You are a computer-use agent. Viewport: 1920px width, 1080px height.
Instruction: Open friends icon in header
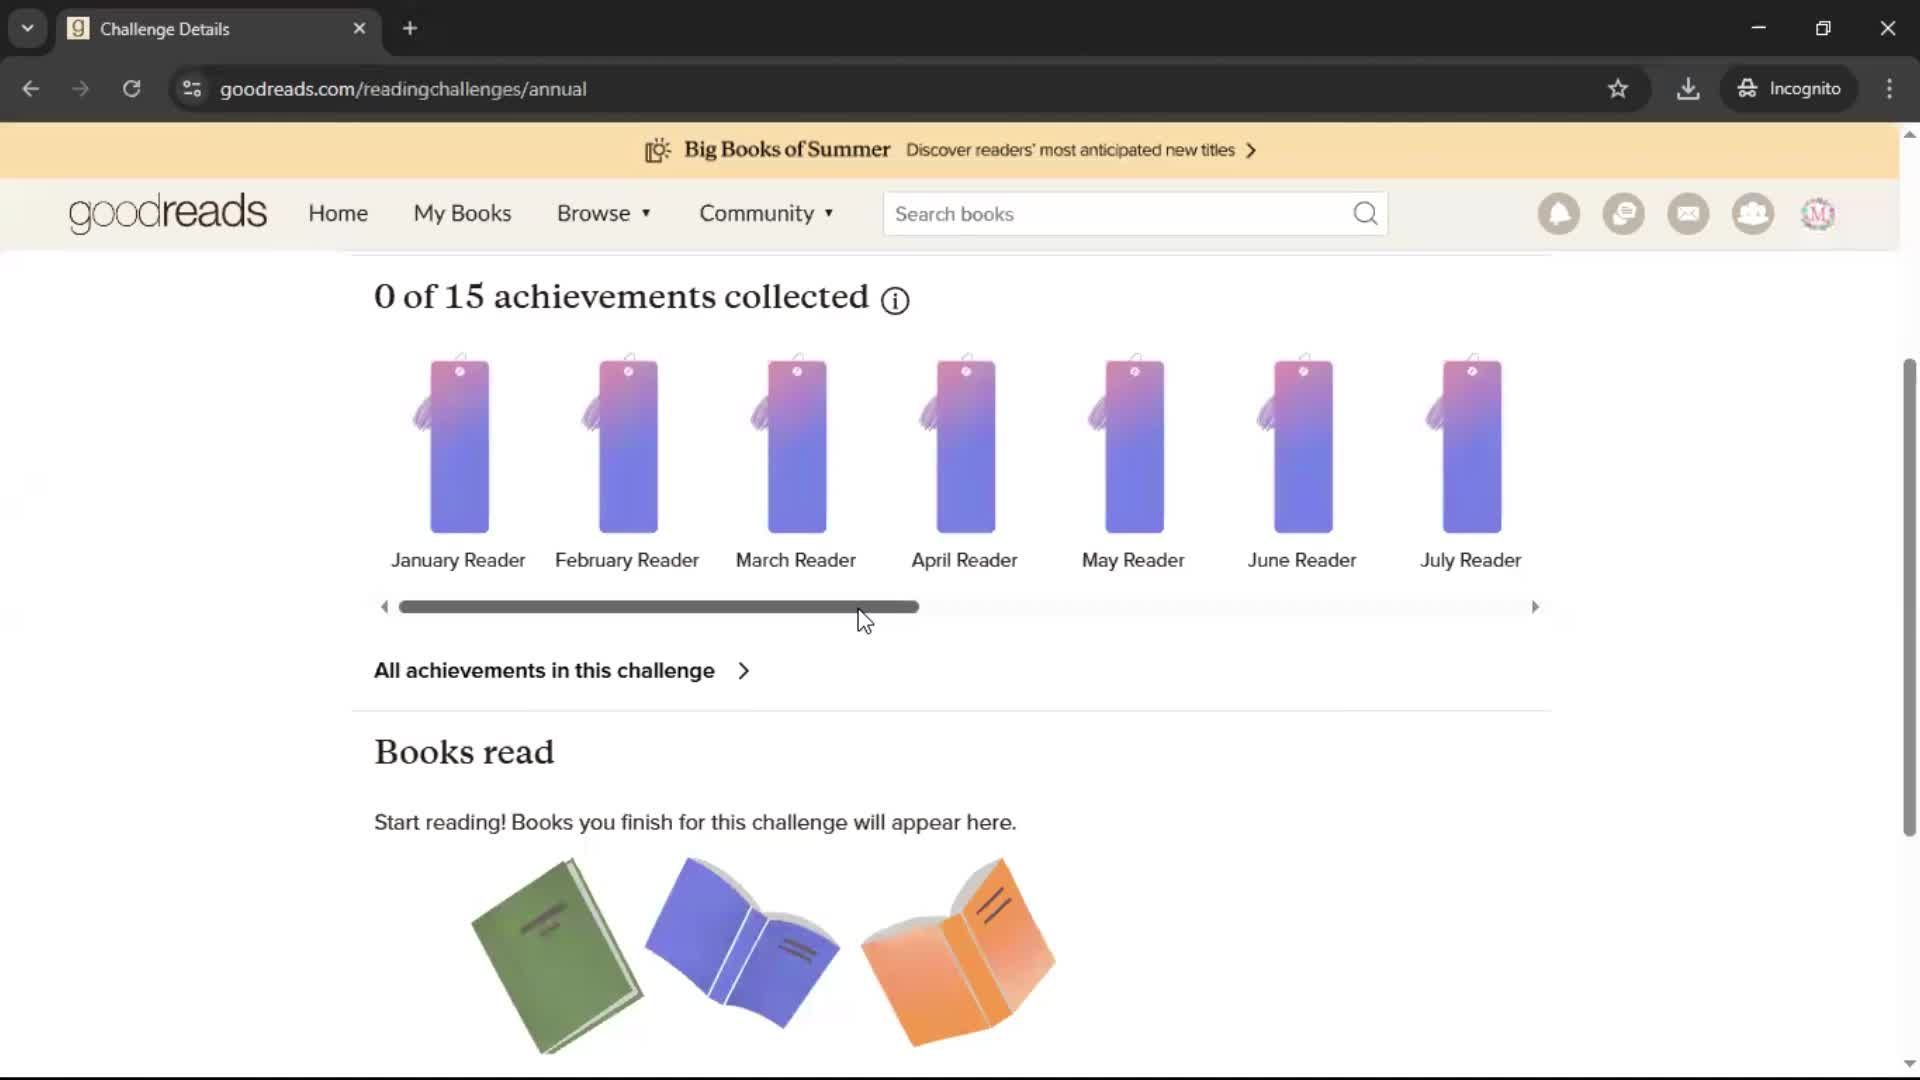(x=1753, y=213)
